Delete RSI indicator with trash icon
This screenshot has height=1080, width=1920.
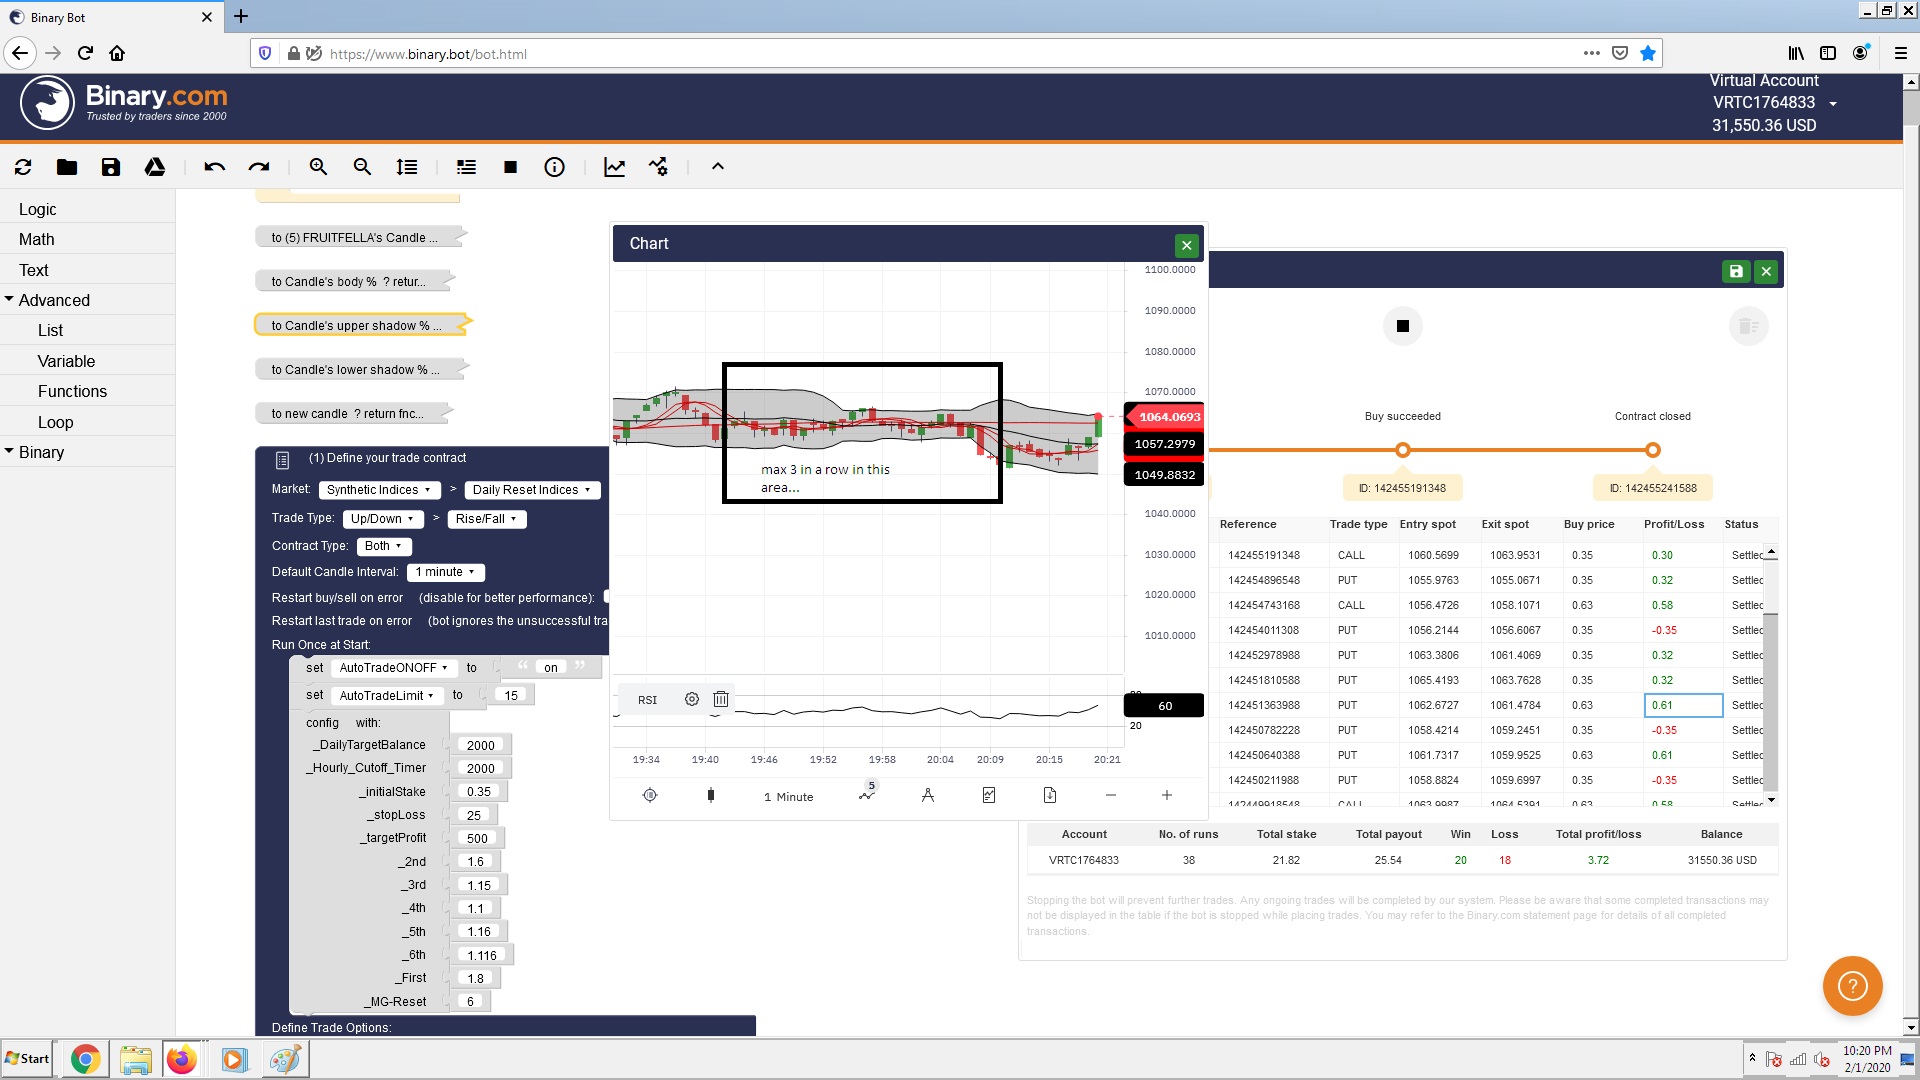(x=721, y=699)
